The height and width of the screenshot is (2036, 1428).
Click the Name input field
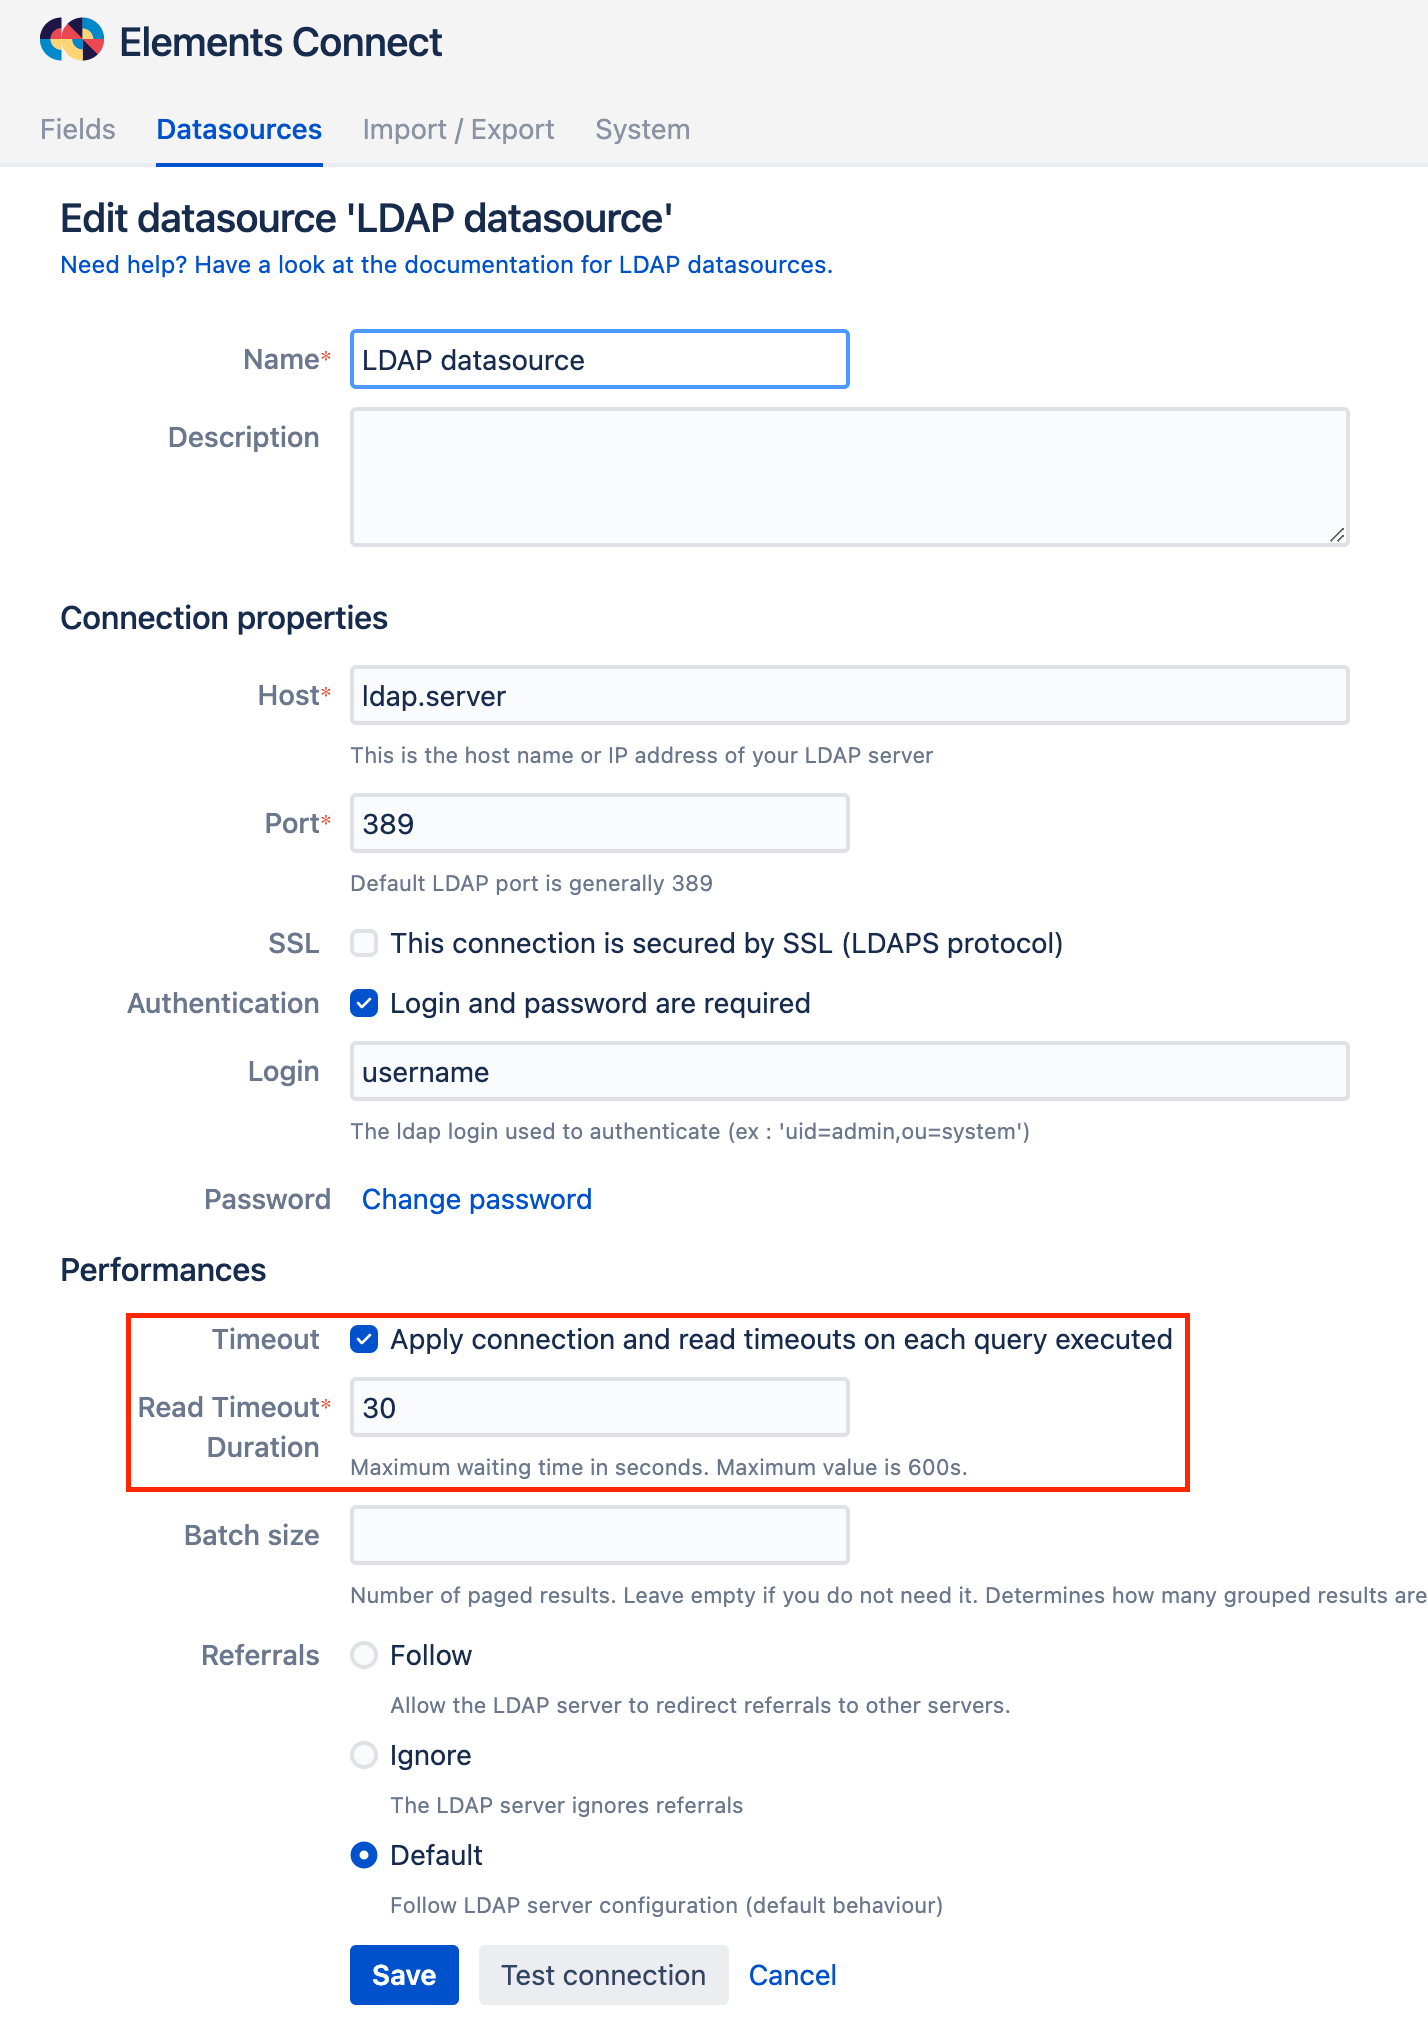point(599,360)
